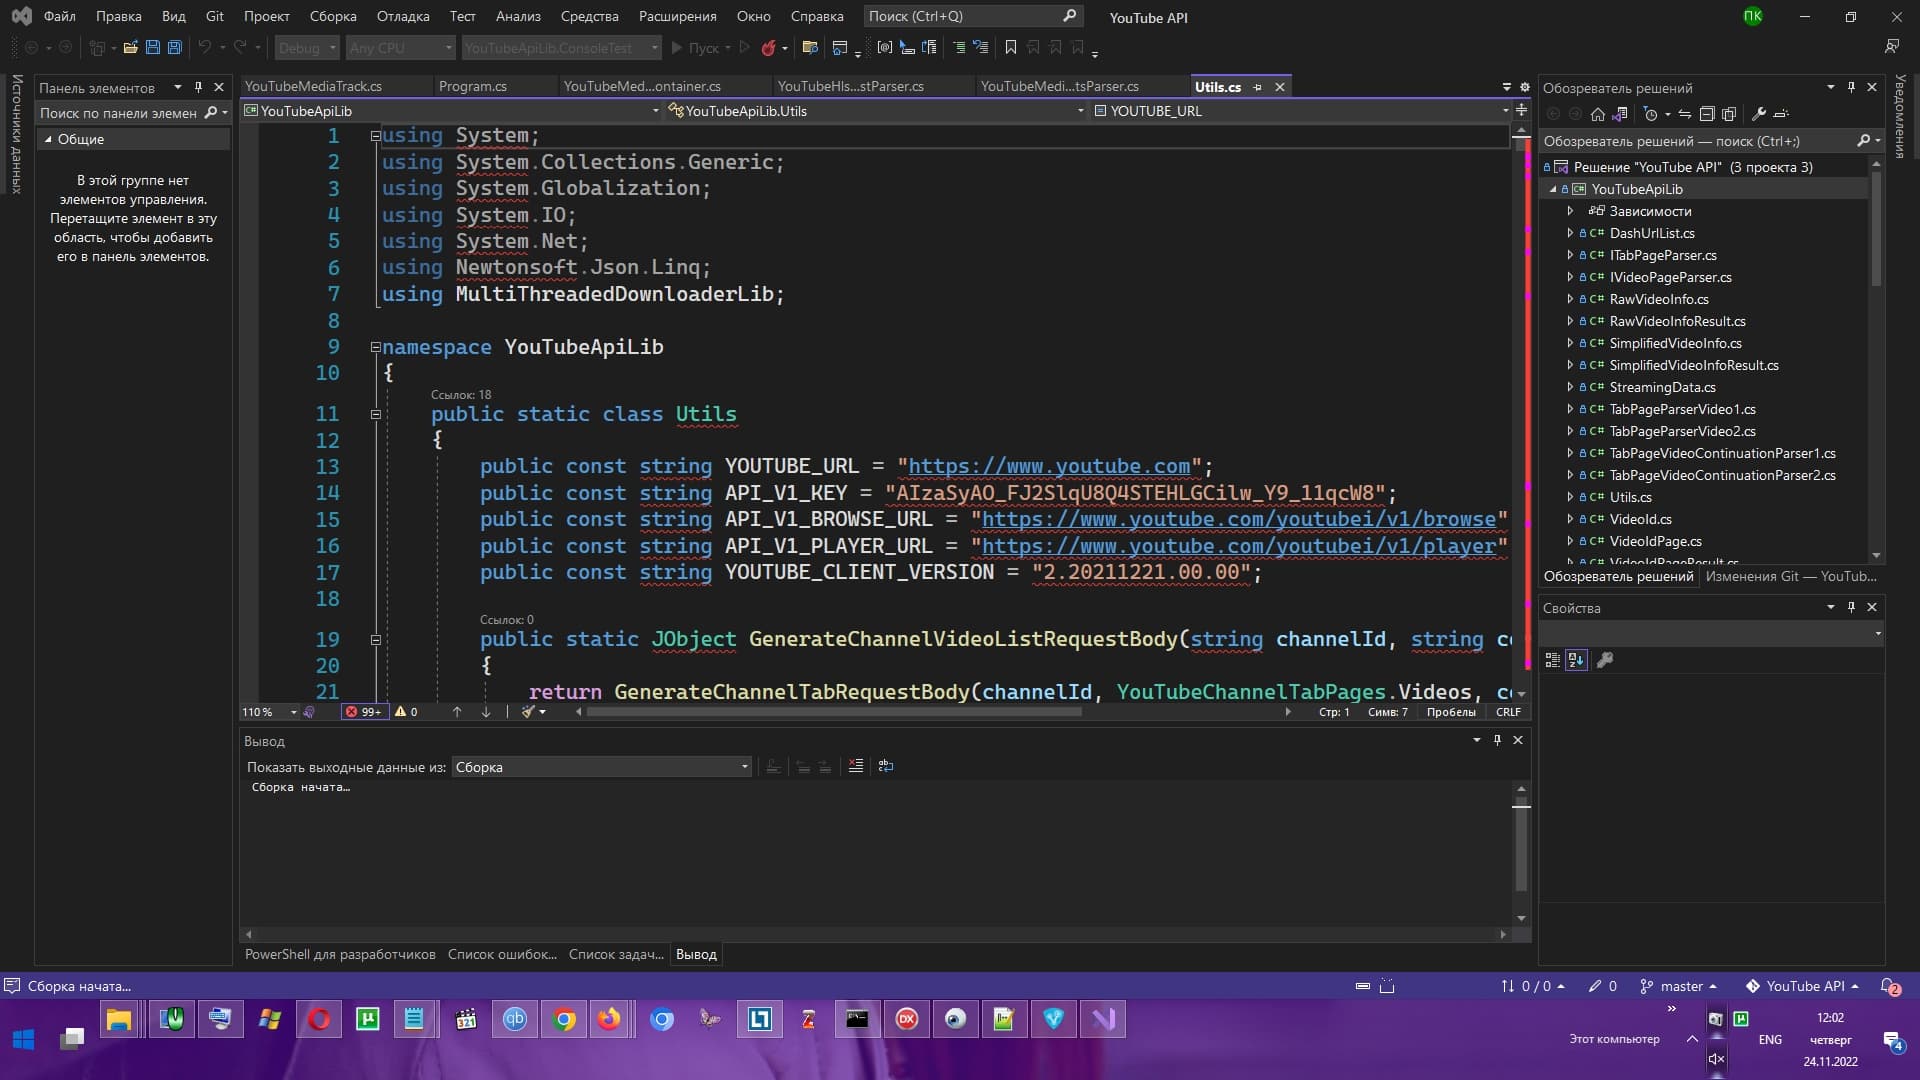Collapse the Общие toolbox group
The width and height of the screenshot is (1920, 1080).
point(48,139)
